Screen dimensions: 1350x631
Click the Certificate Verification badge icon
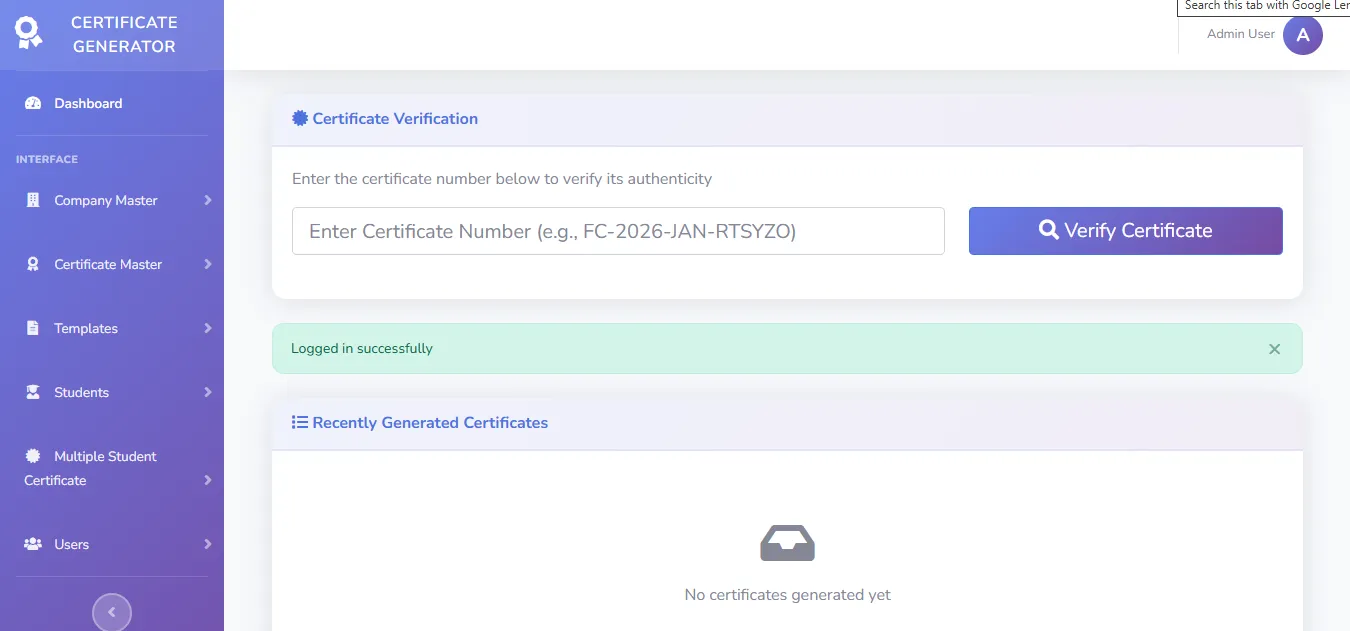pyautogui.click(x=299, y=118)
